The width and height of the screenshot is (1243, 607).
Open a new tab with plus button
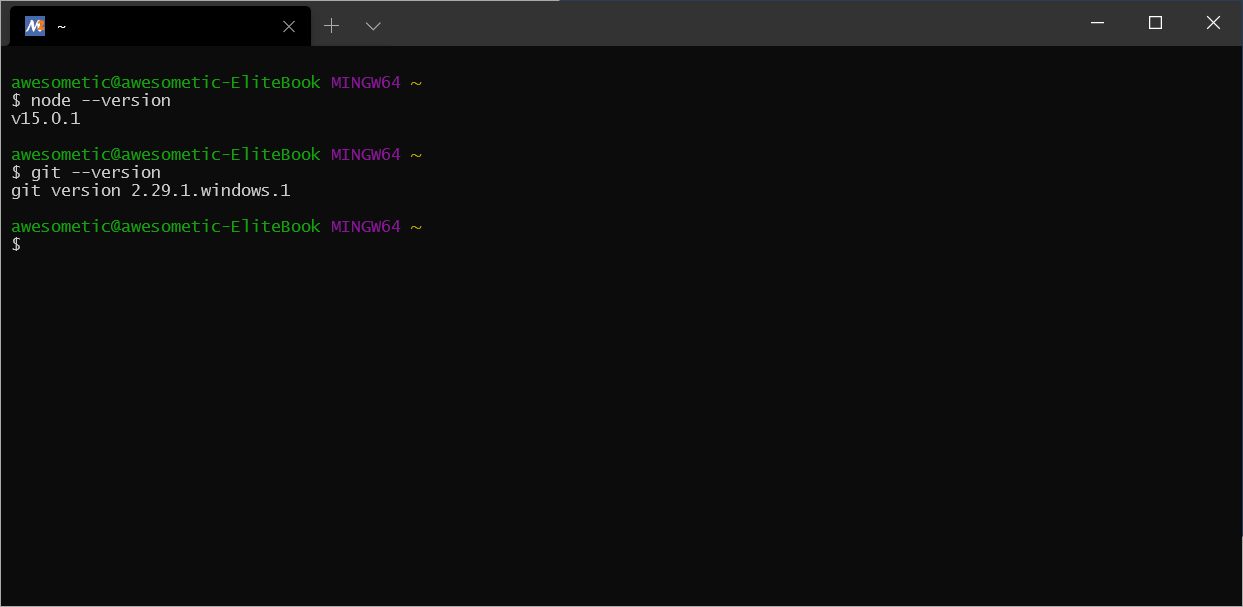point(332,26)
